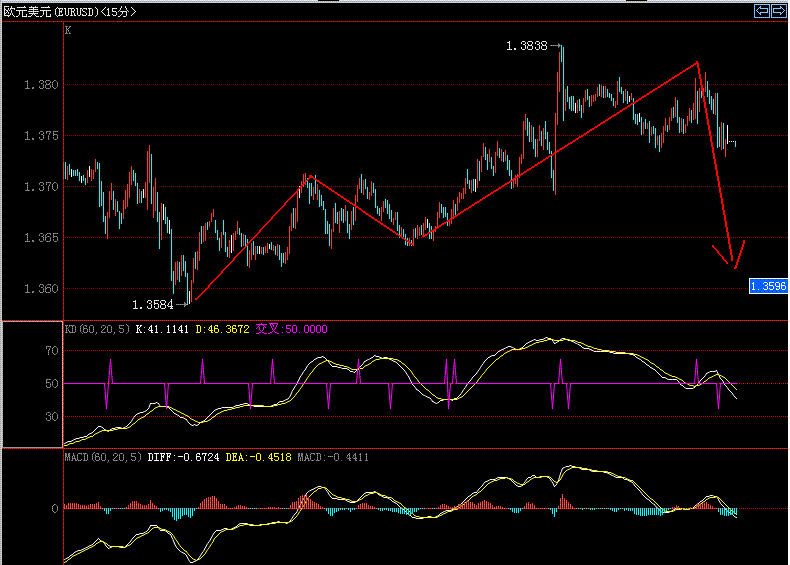Screen dimensions: 790x565
Task: Click the blue 1.3596 price tag
Action: click(x=768, y=286)
